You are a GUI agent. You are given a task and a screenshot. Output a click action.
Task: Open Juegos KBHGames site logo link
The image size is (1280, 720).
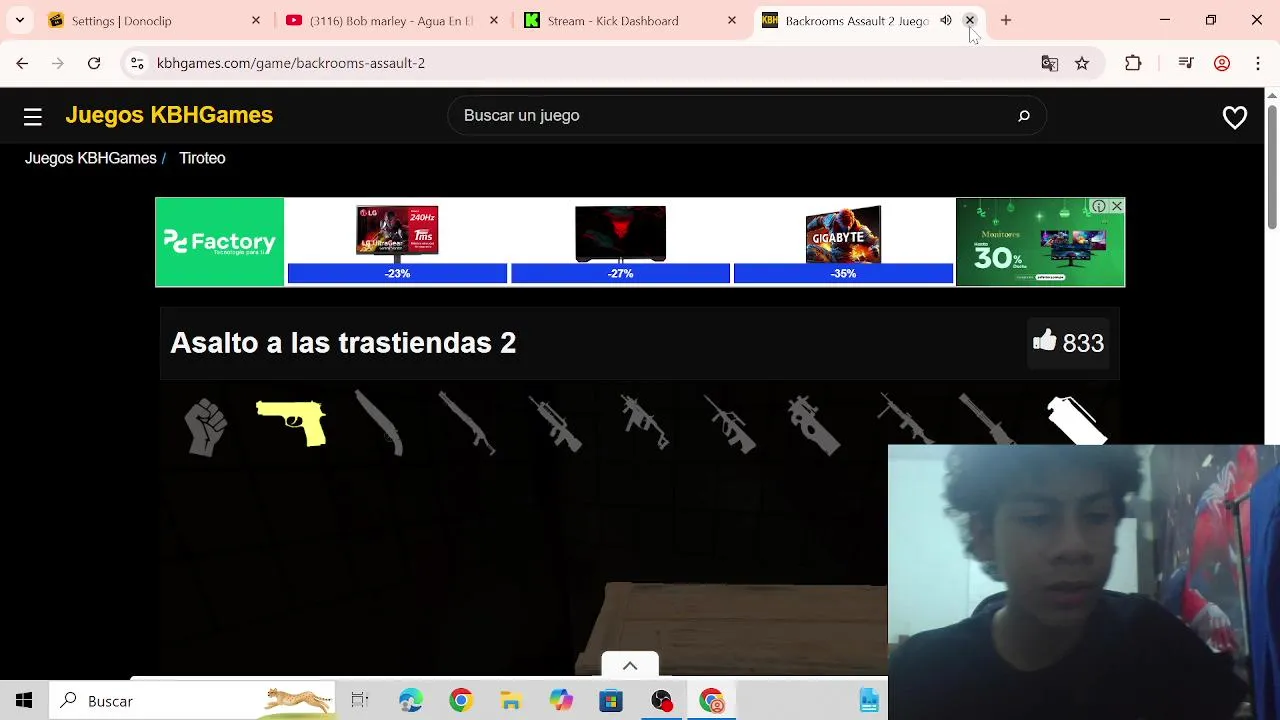169,115
